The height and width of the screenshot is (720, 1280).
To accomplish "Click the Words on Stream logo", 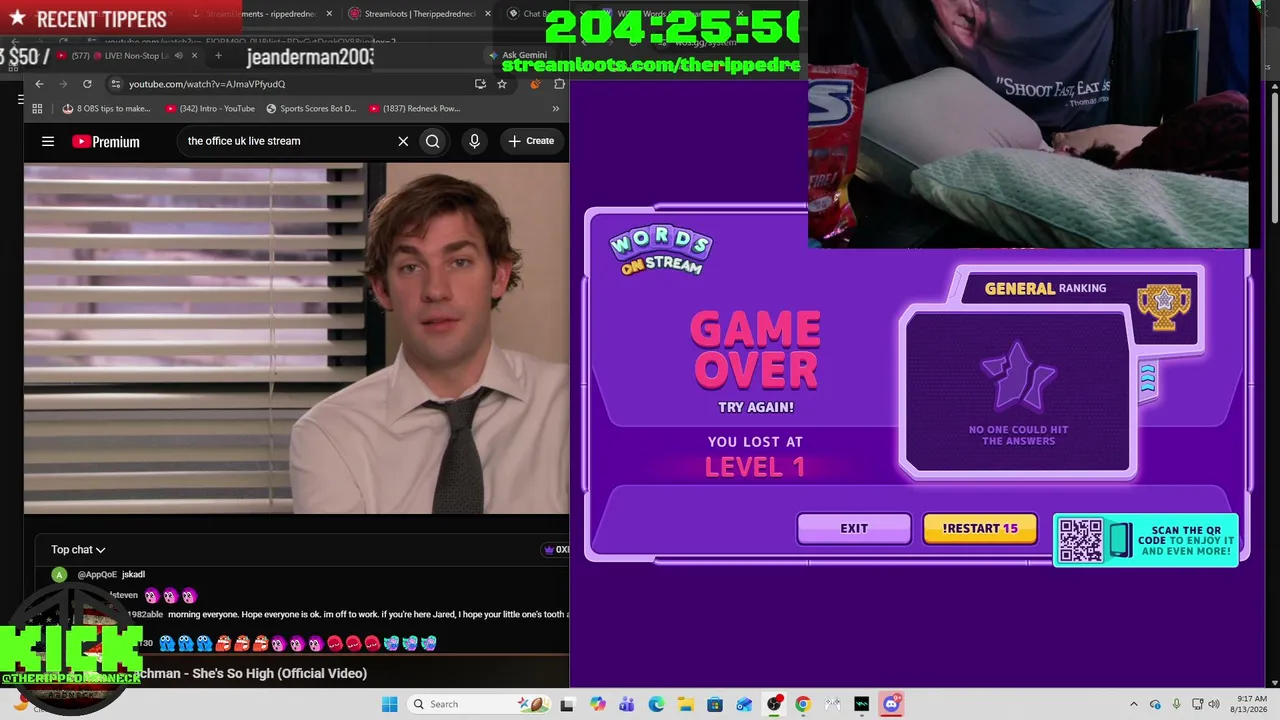I will [x=661, y=251].
